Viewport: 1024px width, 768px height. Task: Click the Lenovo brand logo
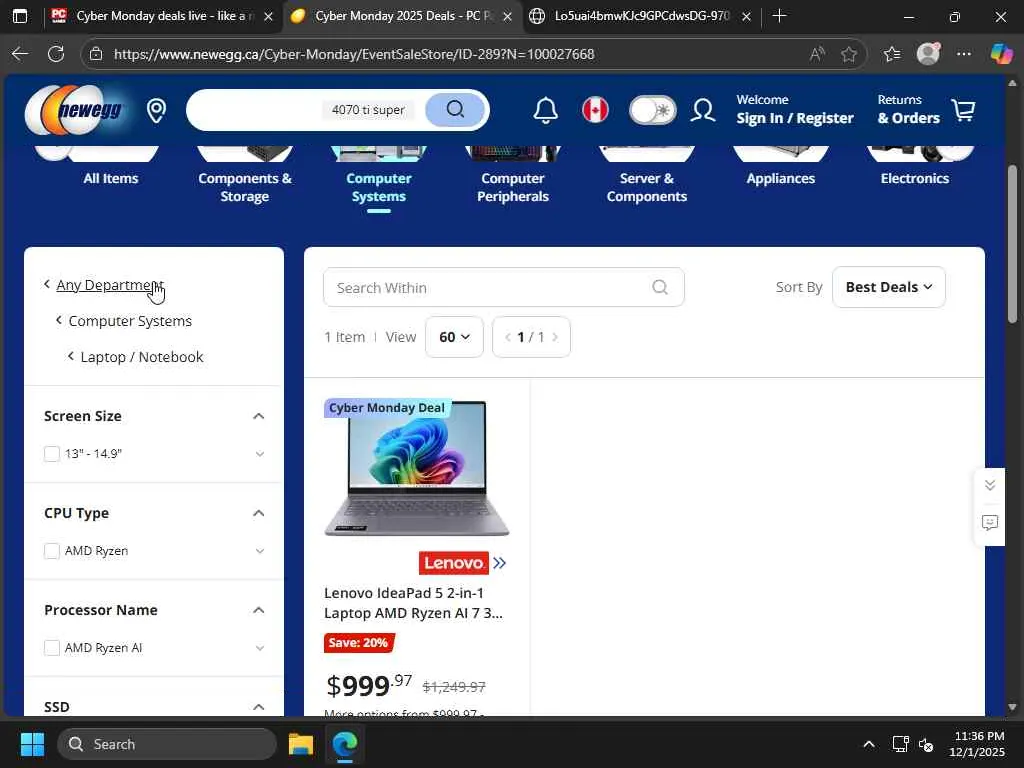point(453,563)
